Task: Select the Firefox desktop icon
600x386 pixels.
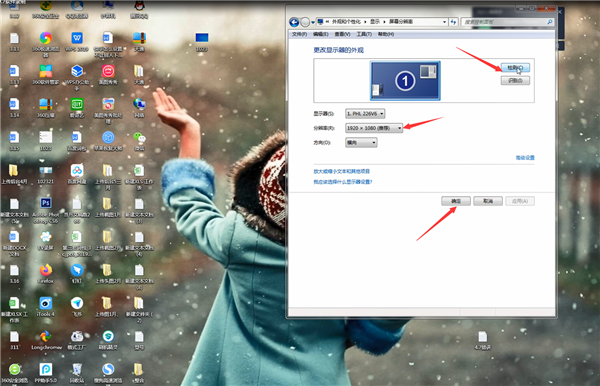Action: tap(46, 274)
